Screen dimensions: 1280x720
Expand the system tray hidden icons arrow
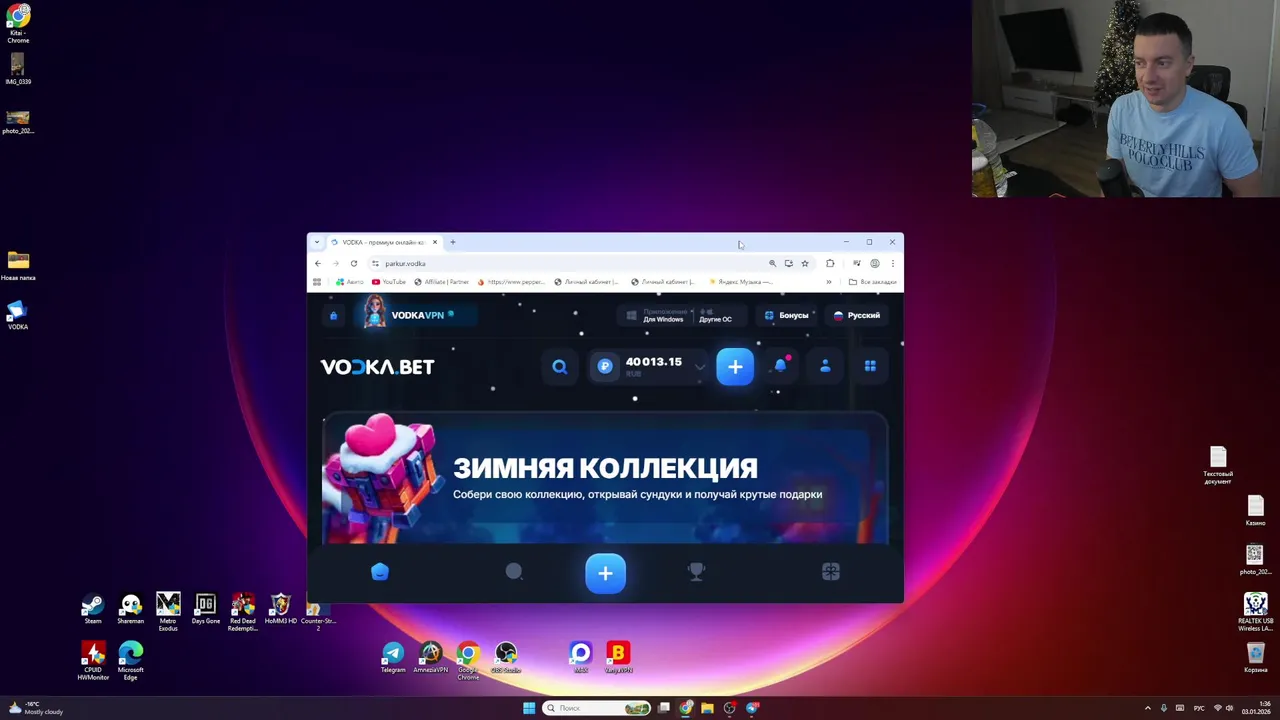1147,708
